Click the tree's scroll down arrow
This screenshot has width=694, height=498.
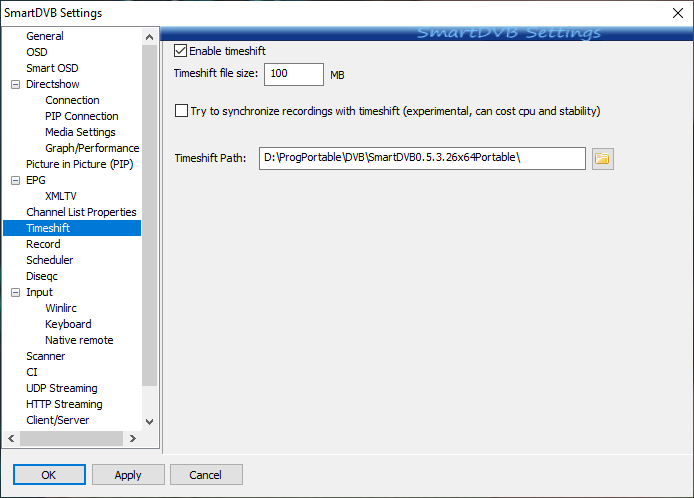click(x=150, y=422)
